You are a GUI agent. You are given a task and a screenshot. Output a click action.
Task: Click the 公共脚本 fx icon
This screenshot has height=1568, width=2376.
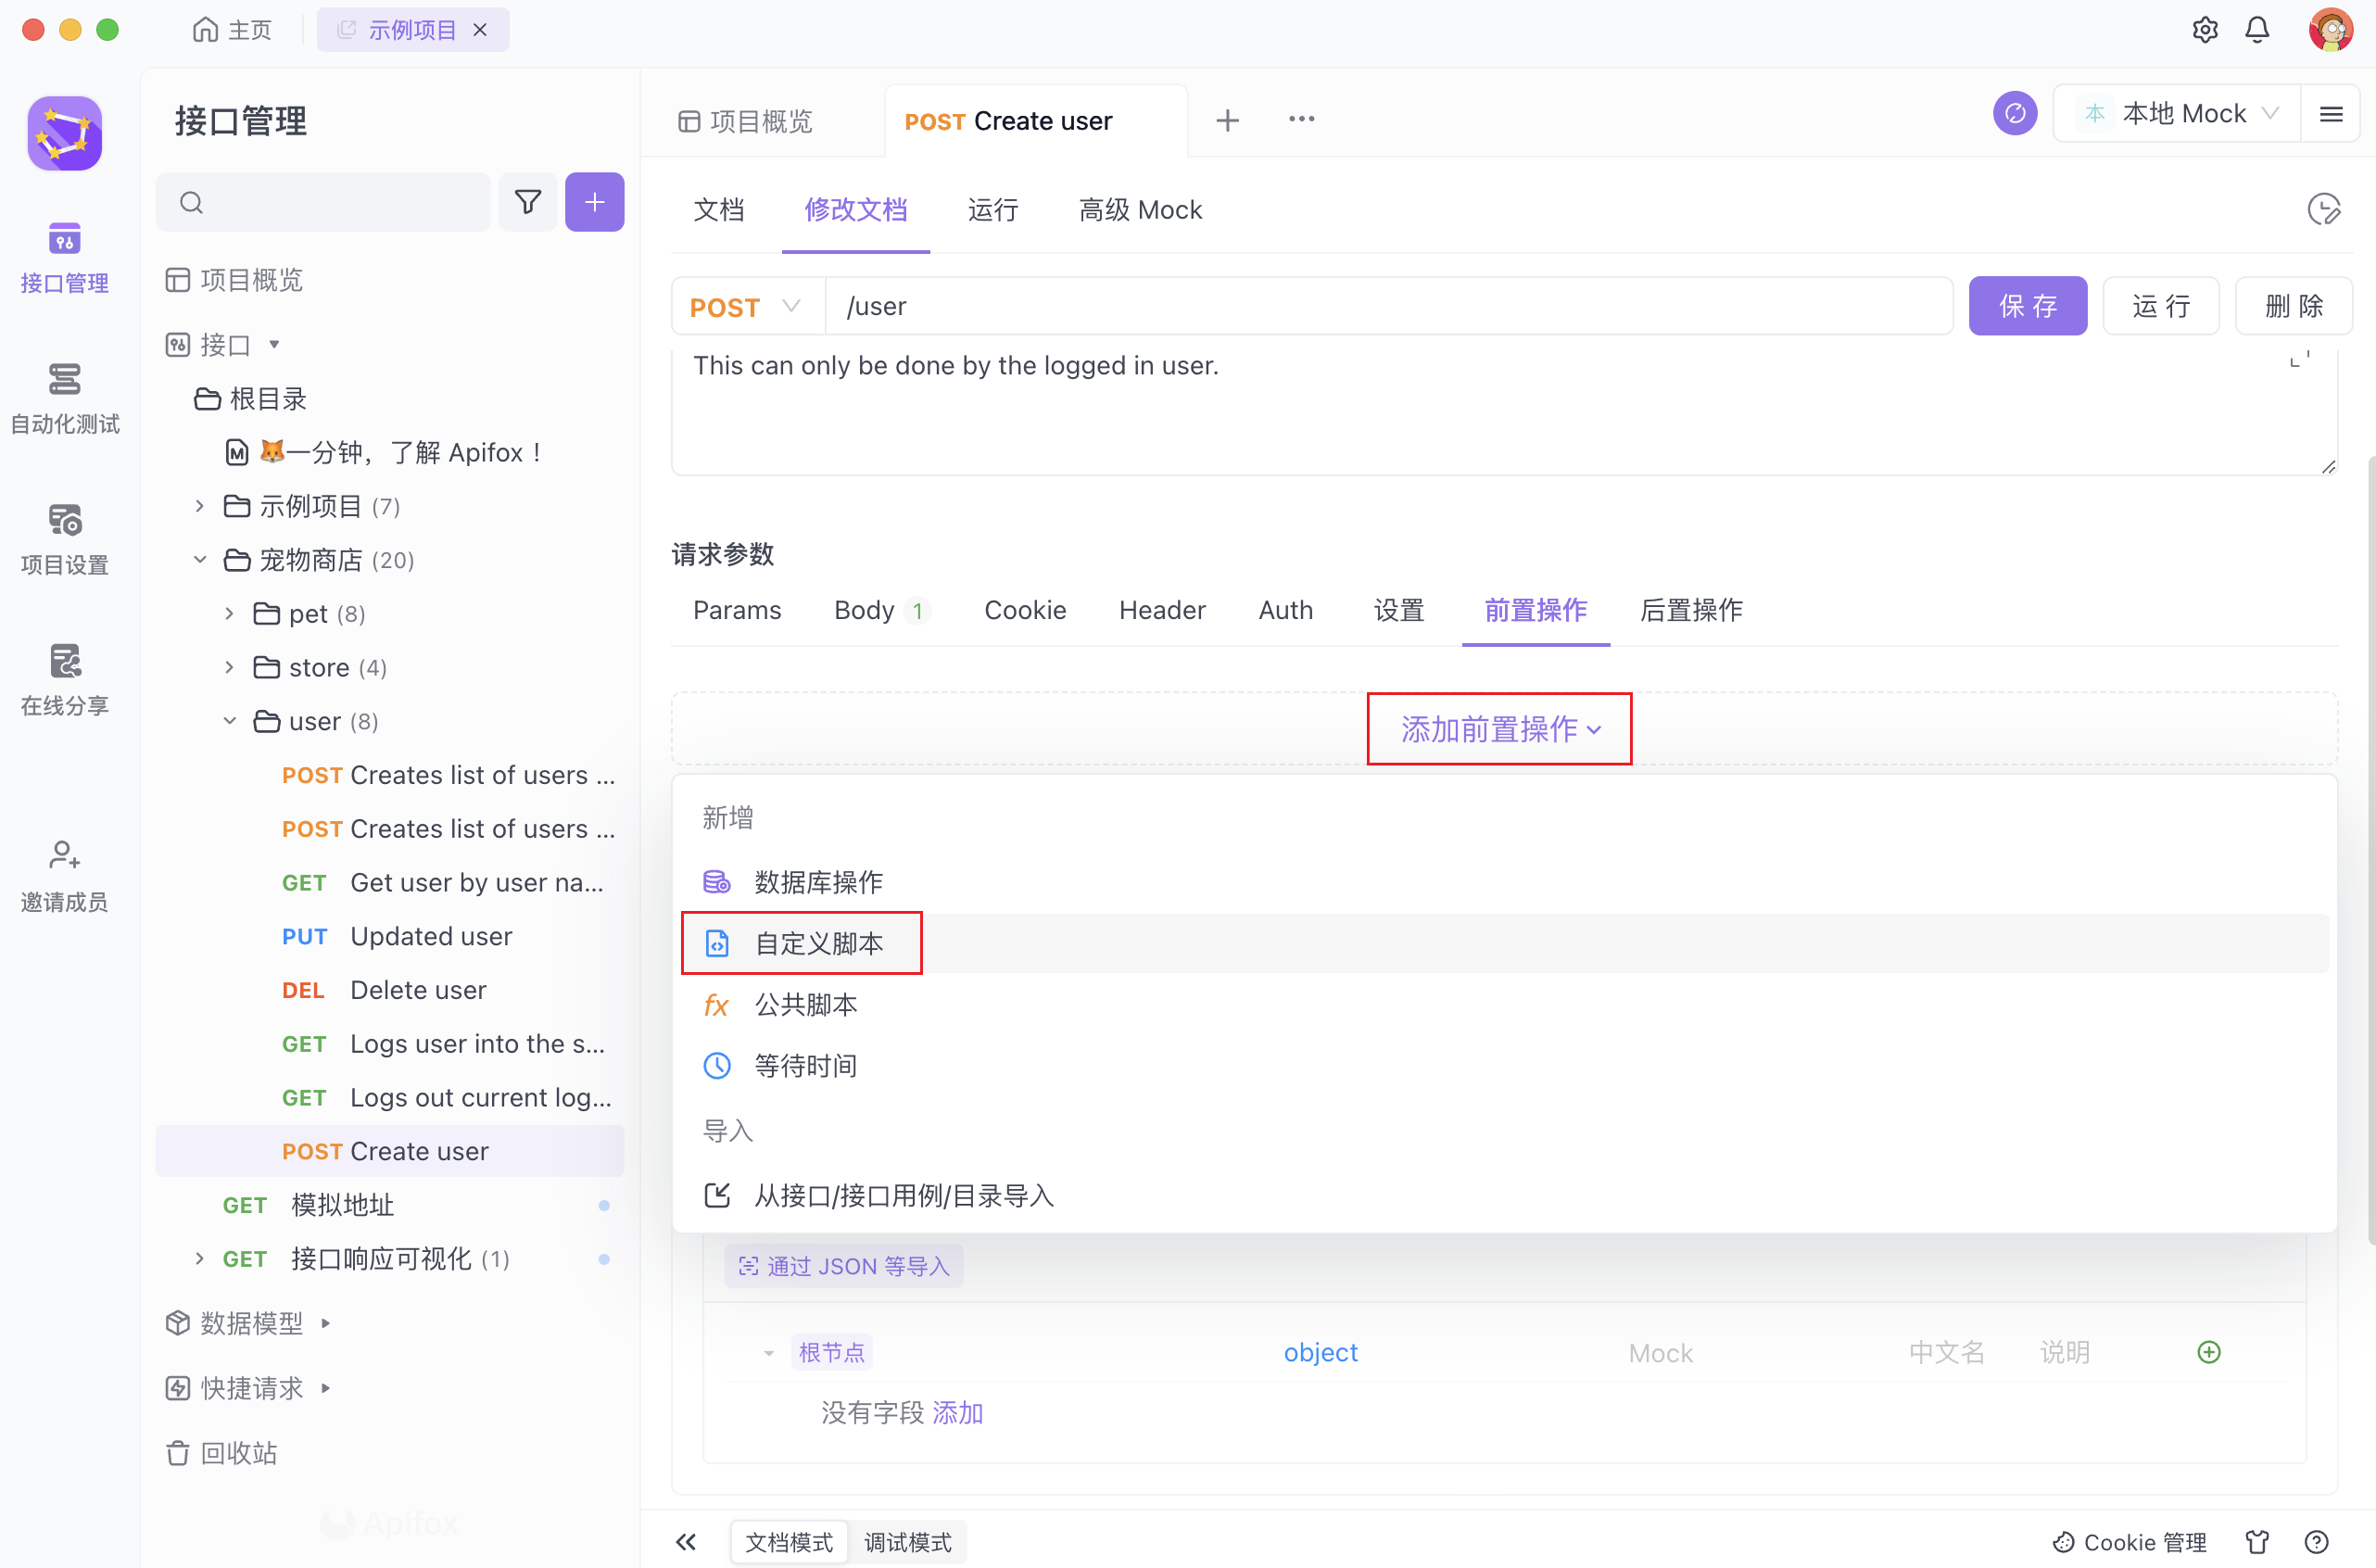pos(715,1003)
